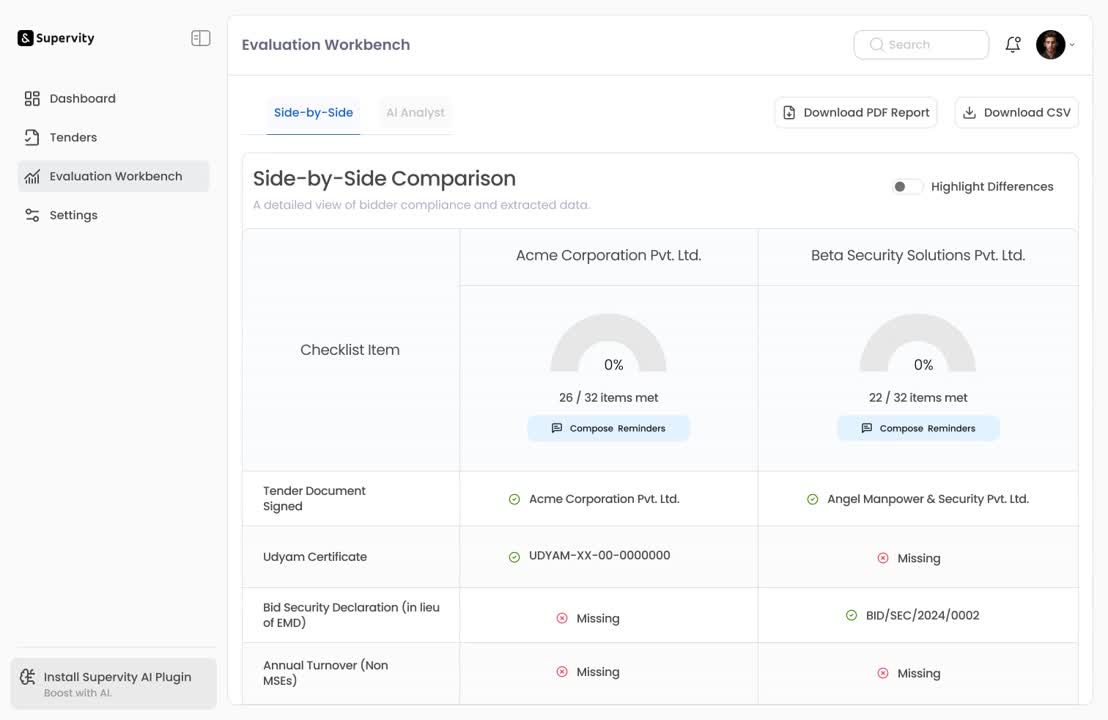Screen dimensions: 1108x720
Task: Click the Udyam Certificate row label
Action: pyautogui.click(x=315, y=557)
